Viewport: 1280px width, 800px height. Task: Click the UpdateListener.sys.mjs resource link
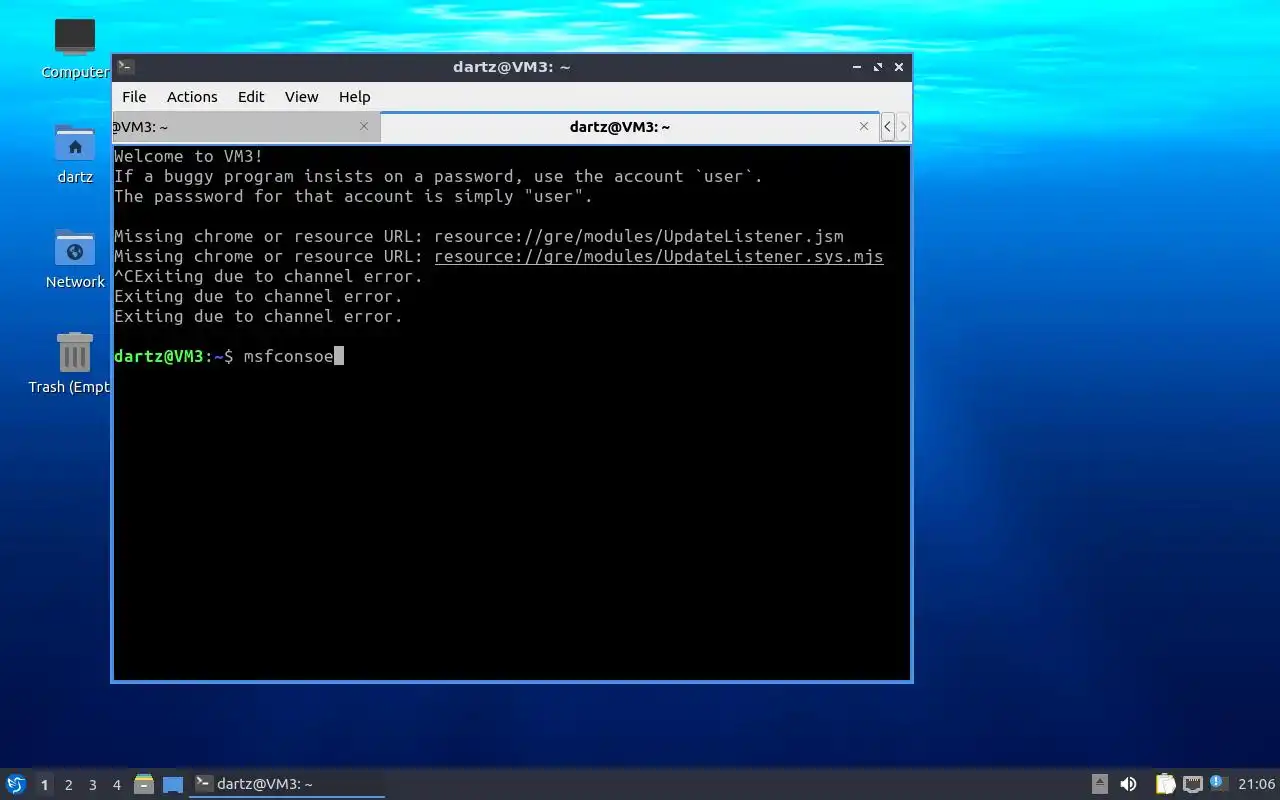click(x=659, y=257)
